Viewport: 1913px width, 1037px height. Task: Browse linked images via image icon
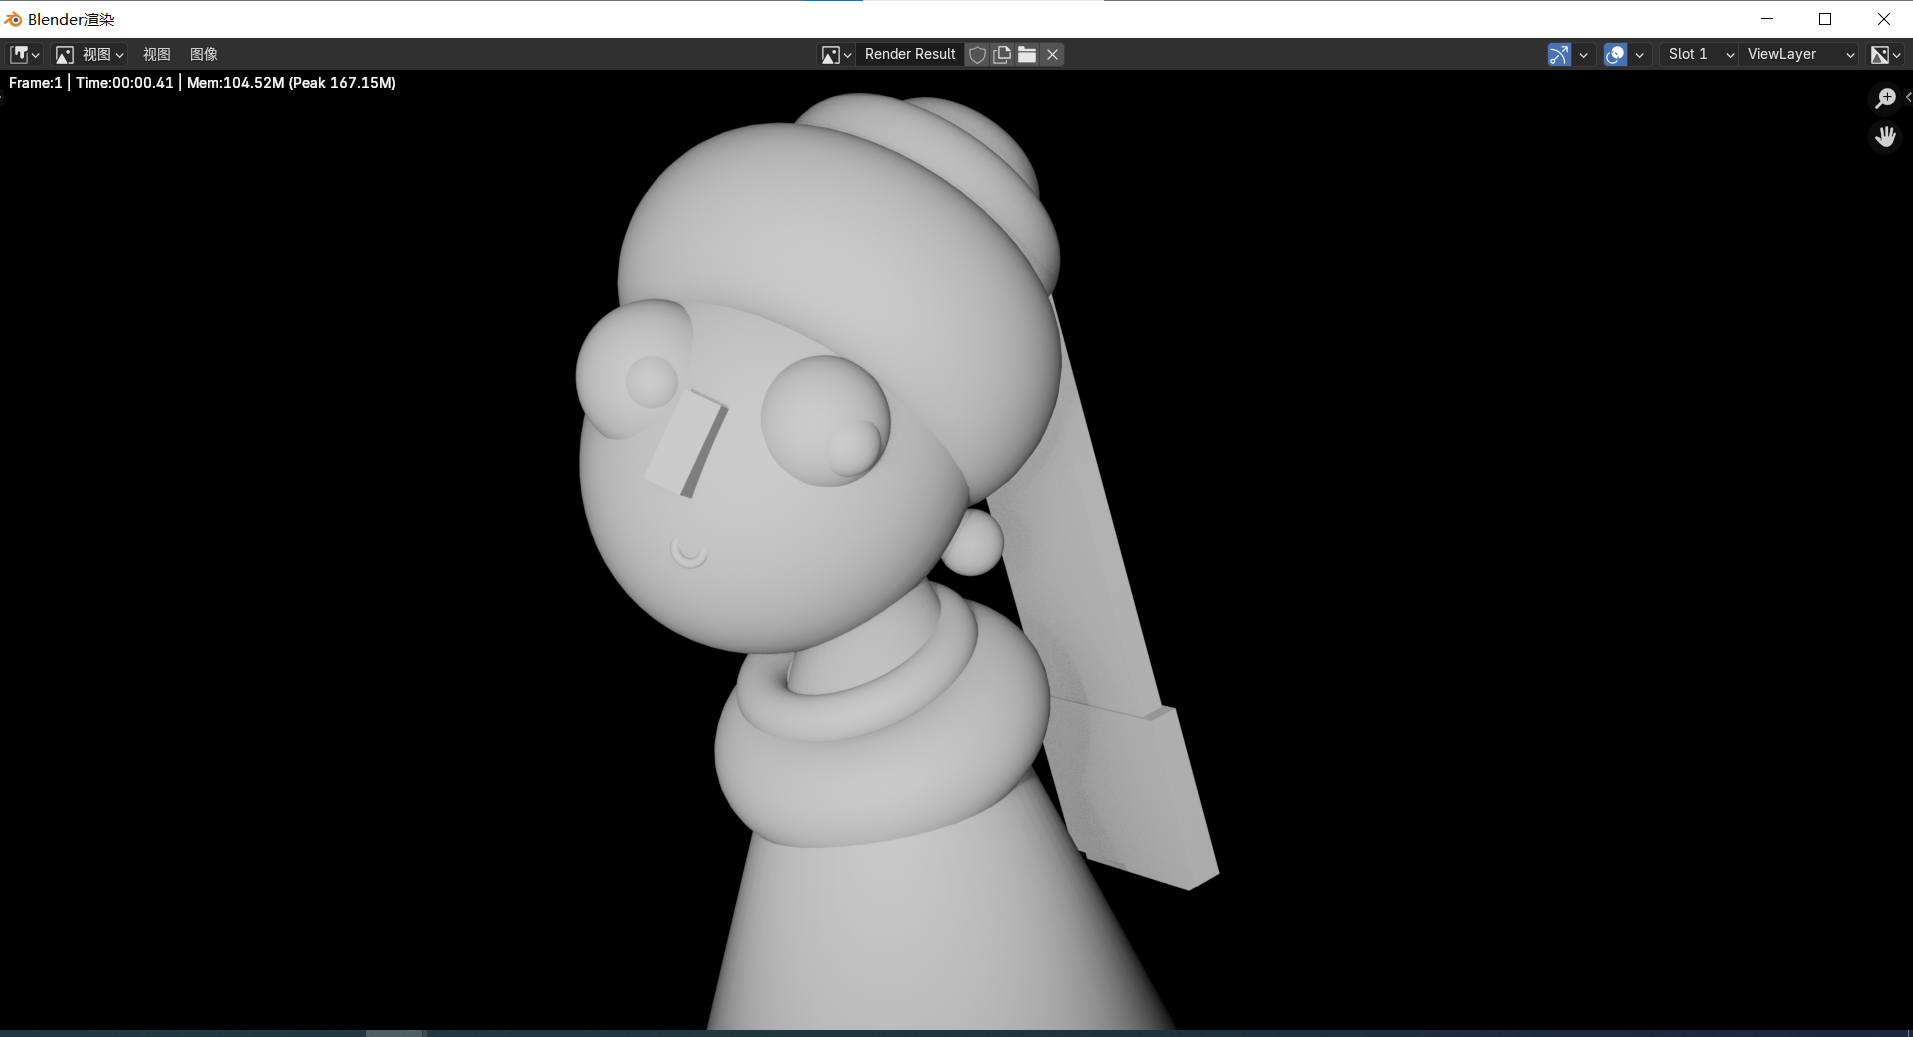pos(836,55)
